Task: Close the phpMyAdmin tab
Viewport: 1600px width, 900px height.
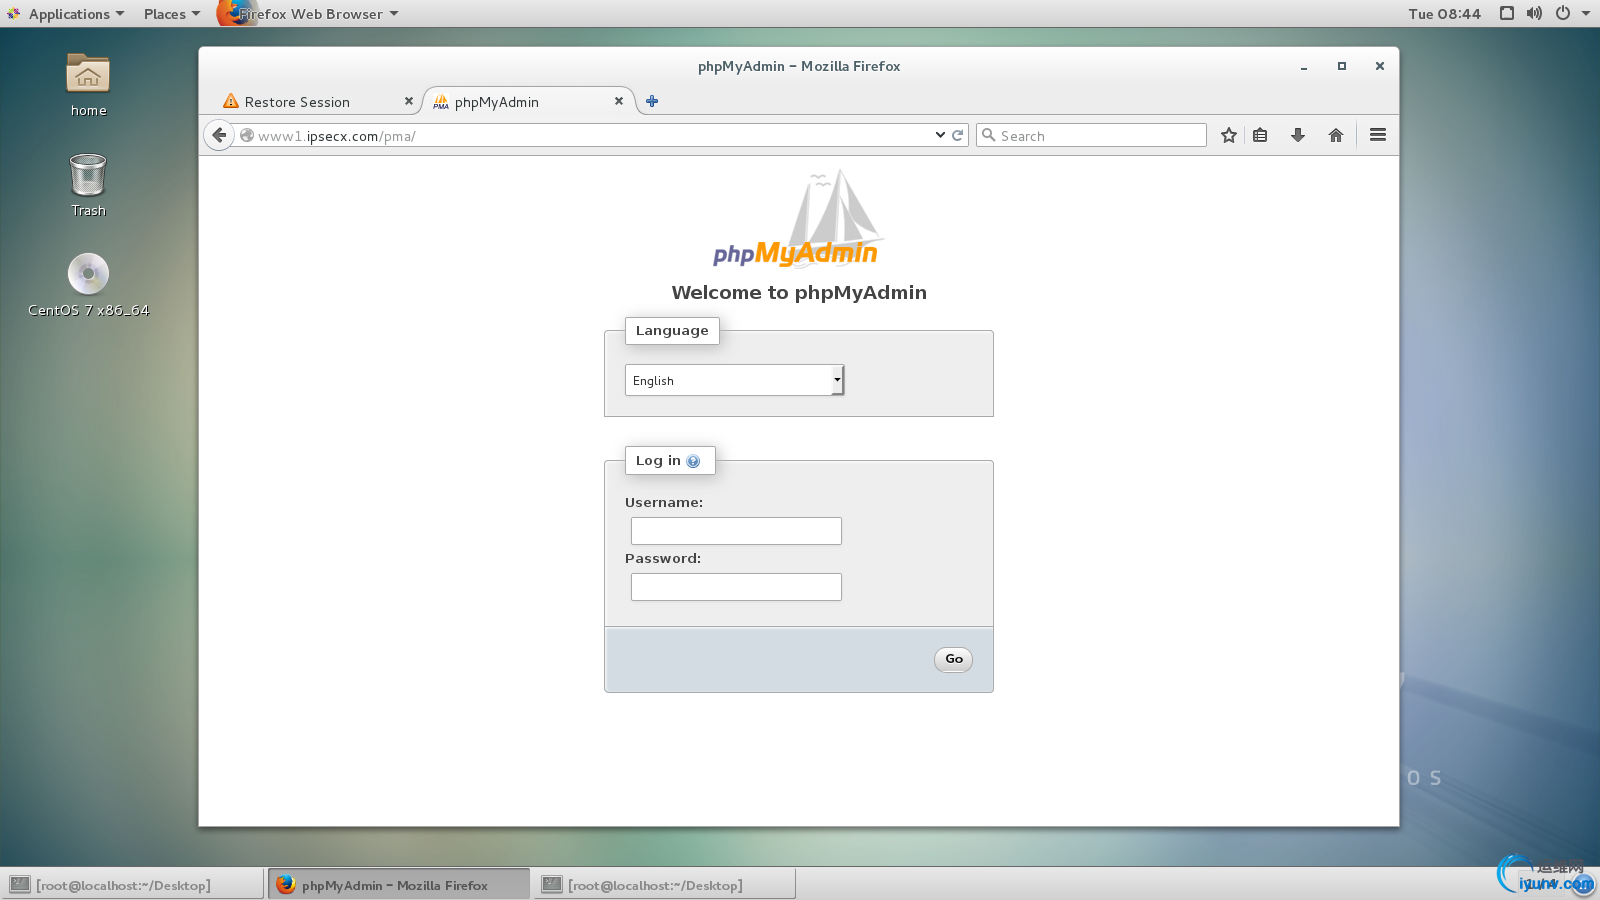Action: coord(619,101)
